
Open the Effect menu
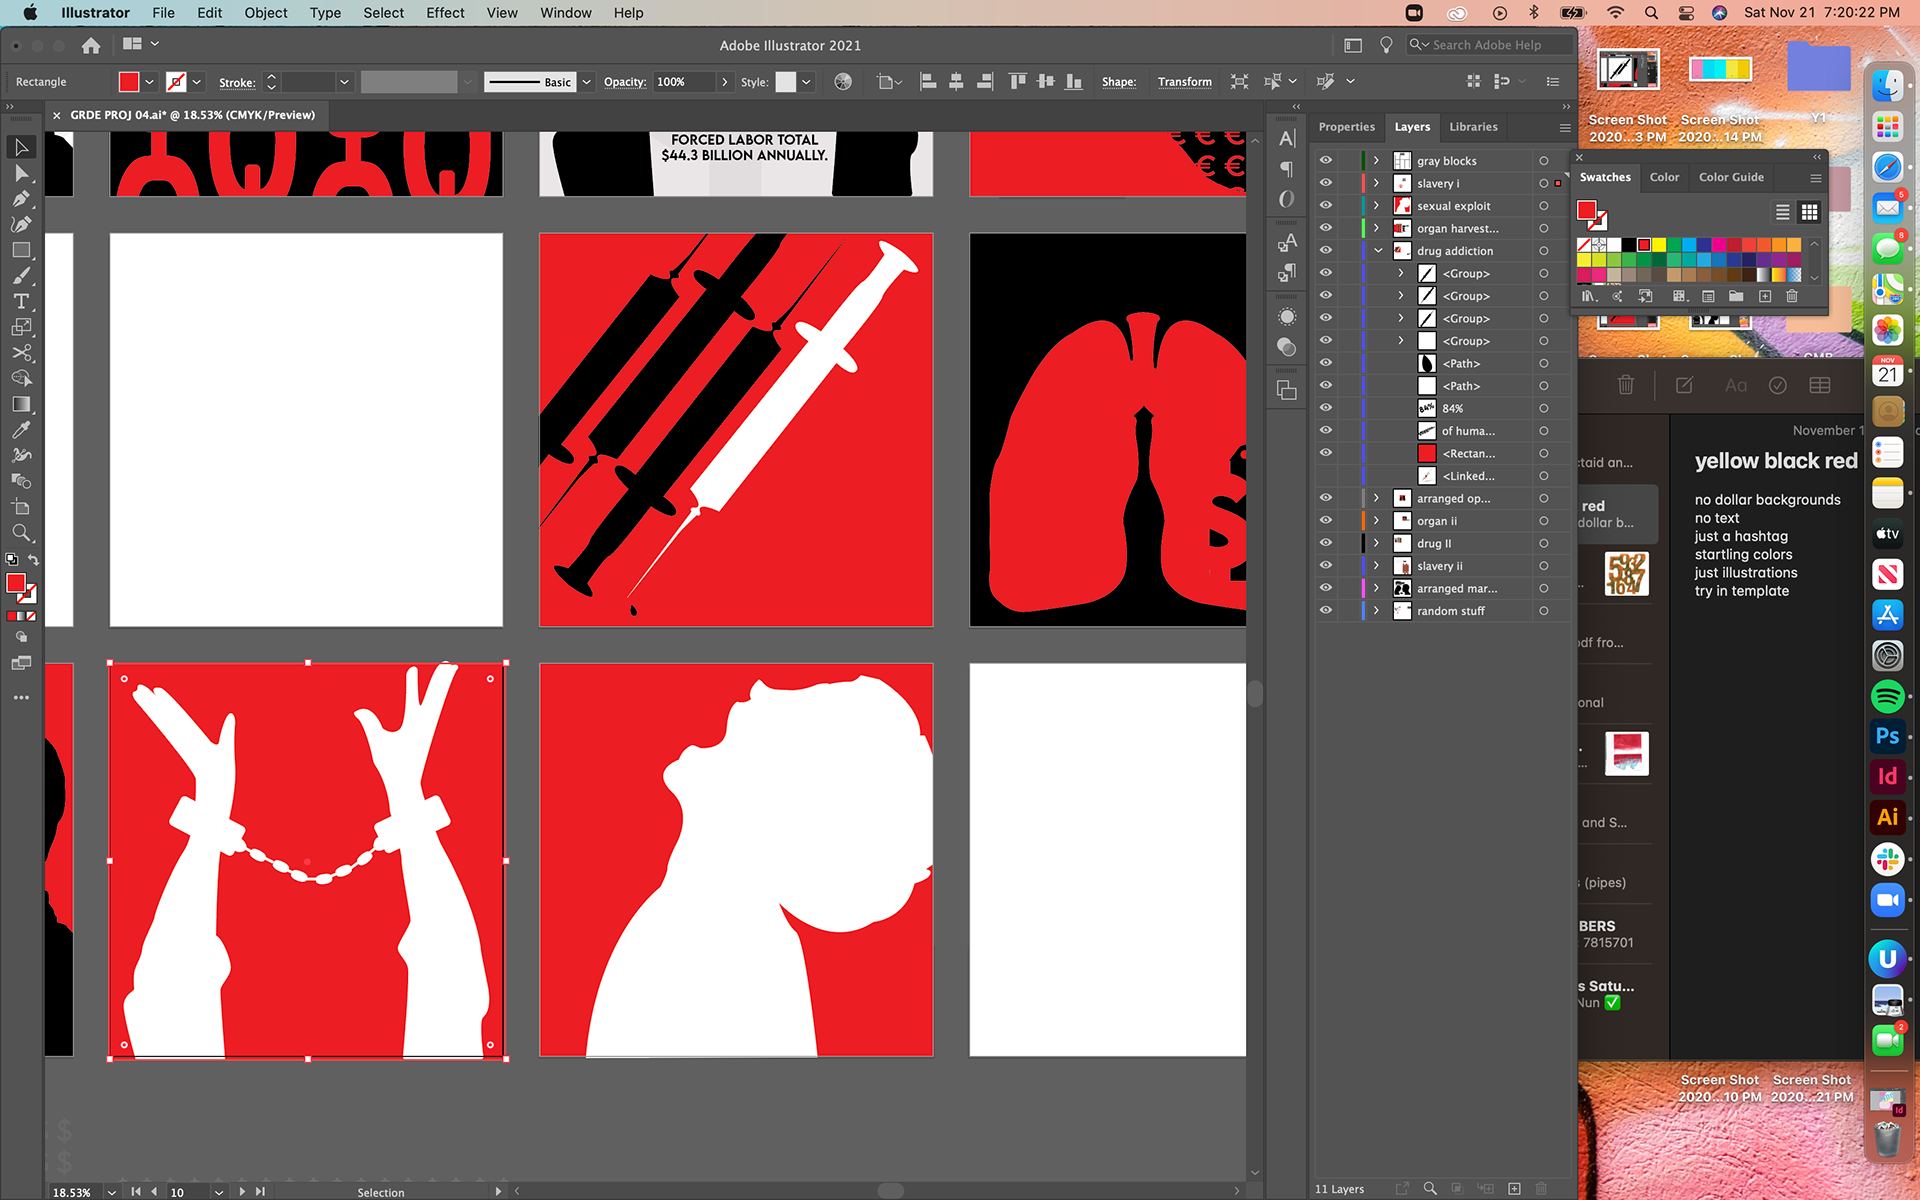point(444,13)
